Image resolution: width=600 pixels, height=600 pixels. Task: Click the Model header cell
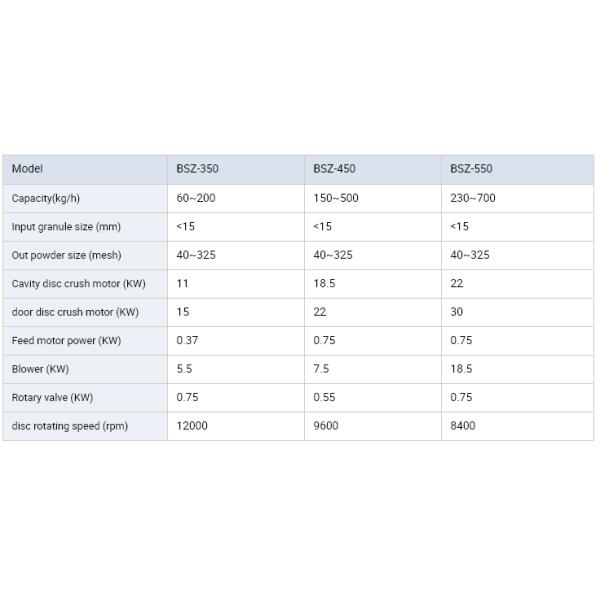[x=28, y=169]
